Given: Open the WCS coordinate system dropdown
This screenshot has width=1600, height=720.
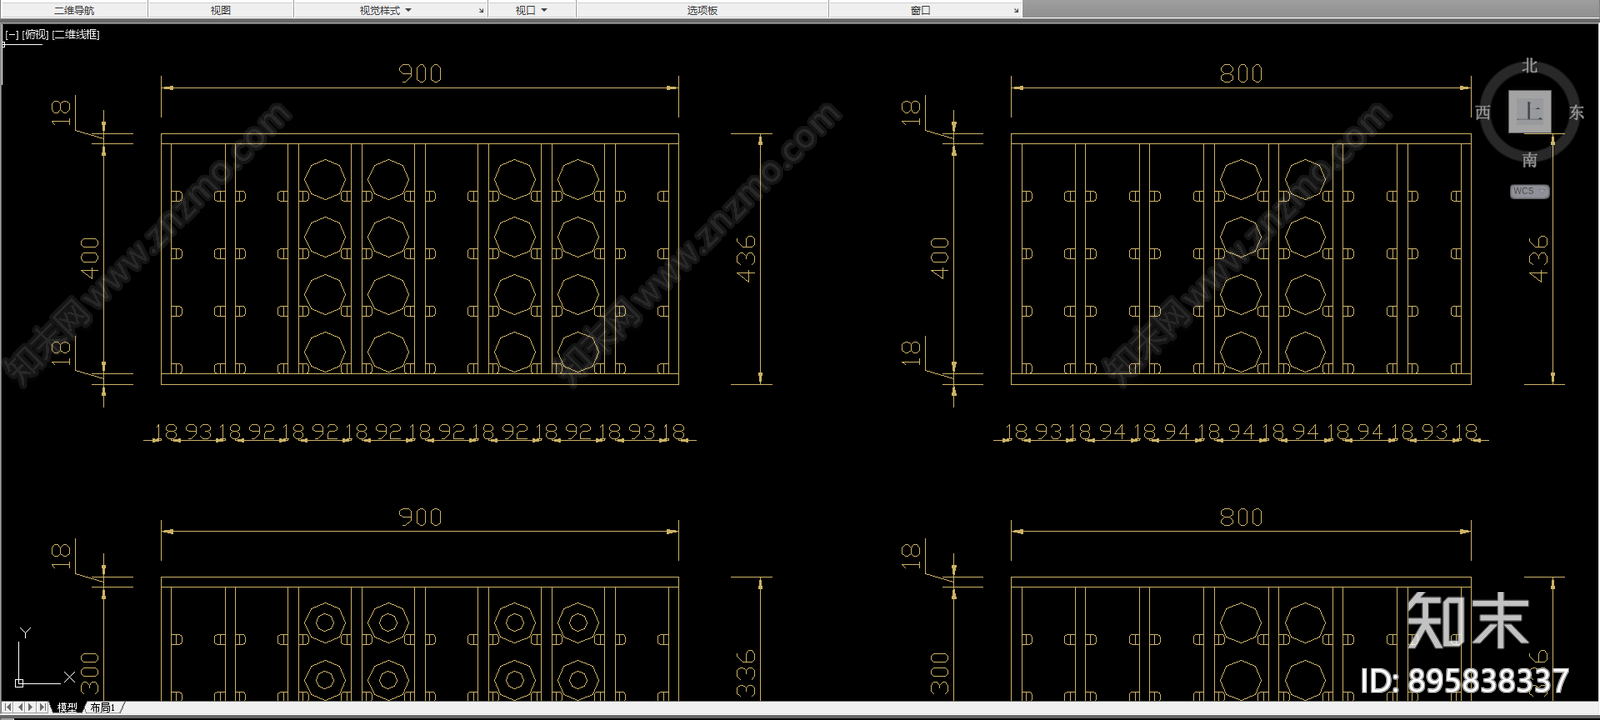Looking at the screenshot, I should [x=1530, y=191].
